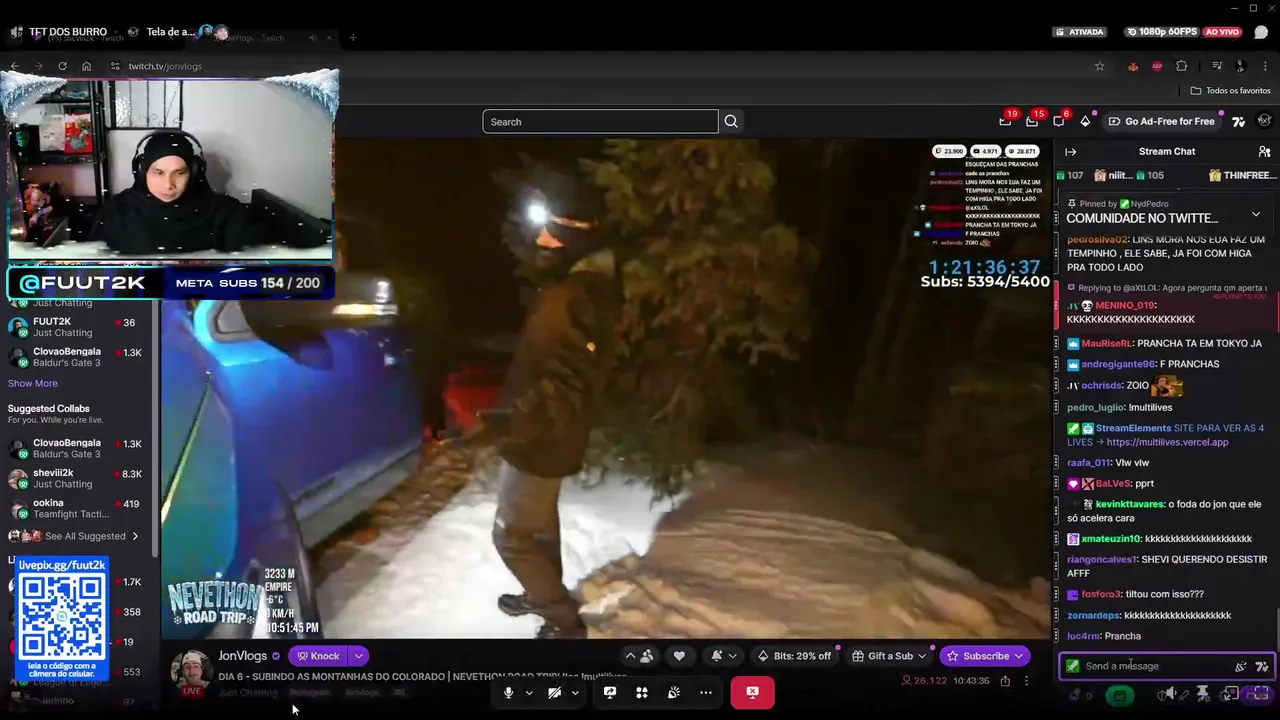Toggle the crossed-out camera in the call toolbar
This screenshot has height=720, width=1280.
(x=554, y=692)
